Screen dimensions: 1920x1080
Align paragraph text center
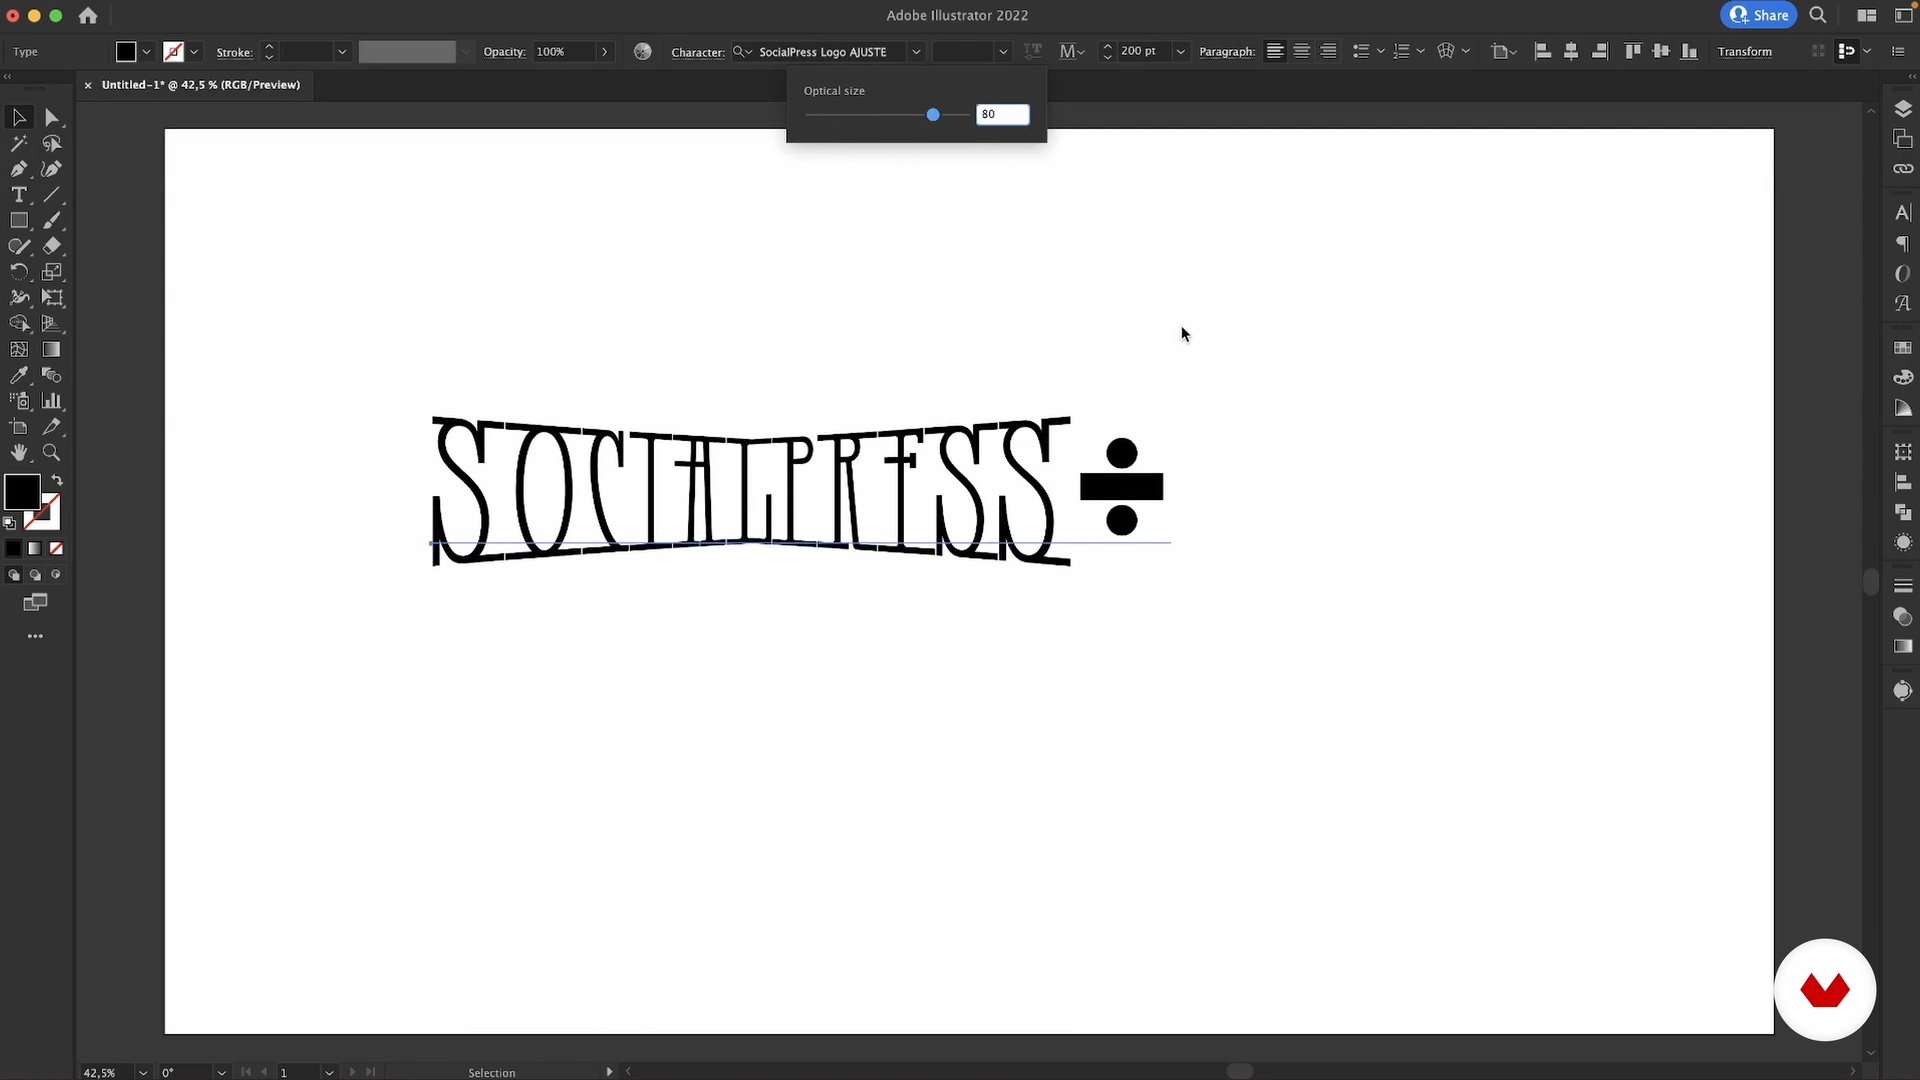click(1302, 51)
